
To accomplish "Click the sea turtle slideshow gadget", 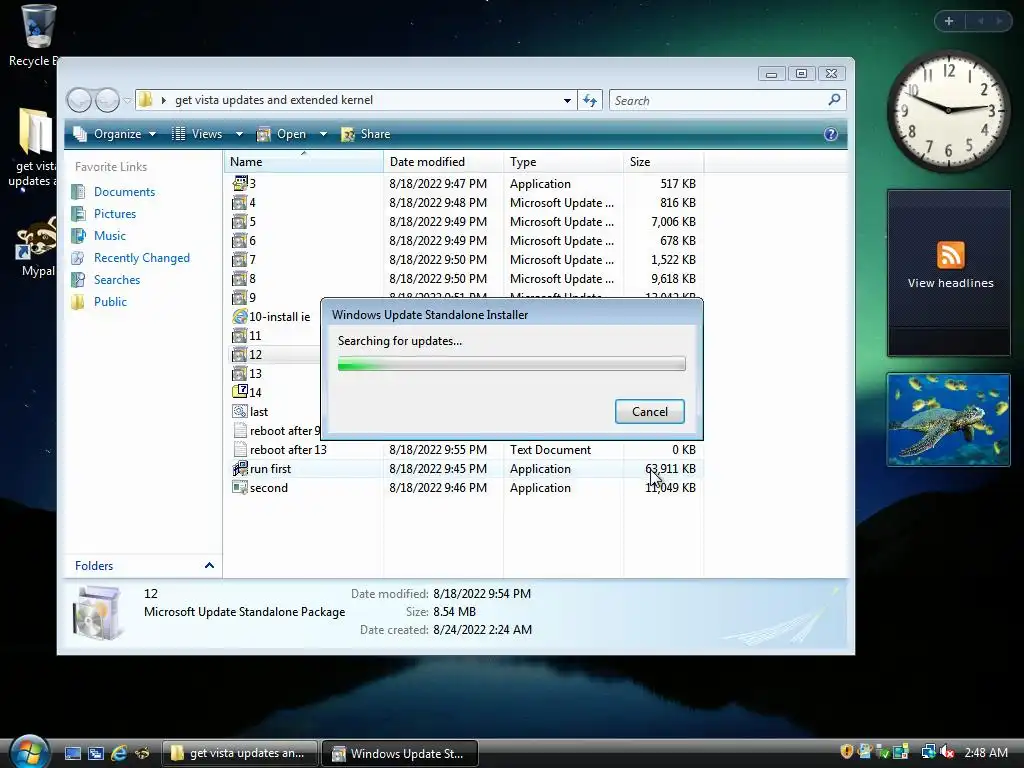I will point(948,420).
